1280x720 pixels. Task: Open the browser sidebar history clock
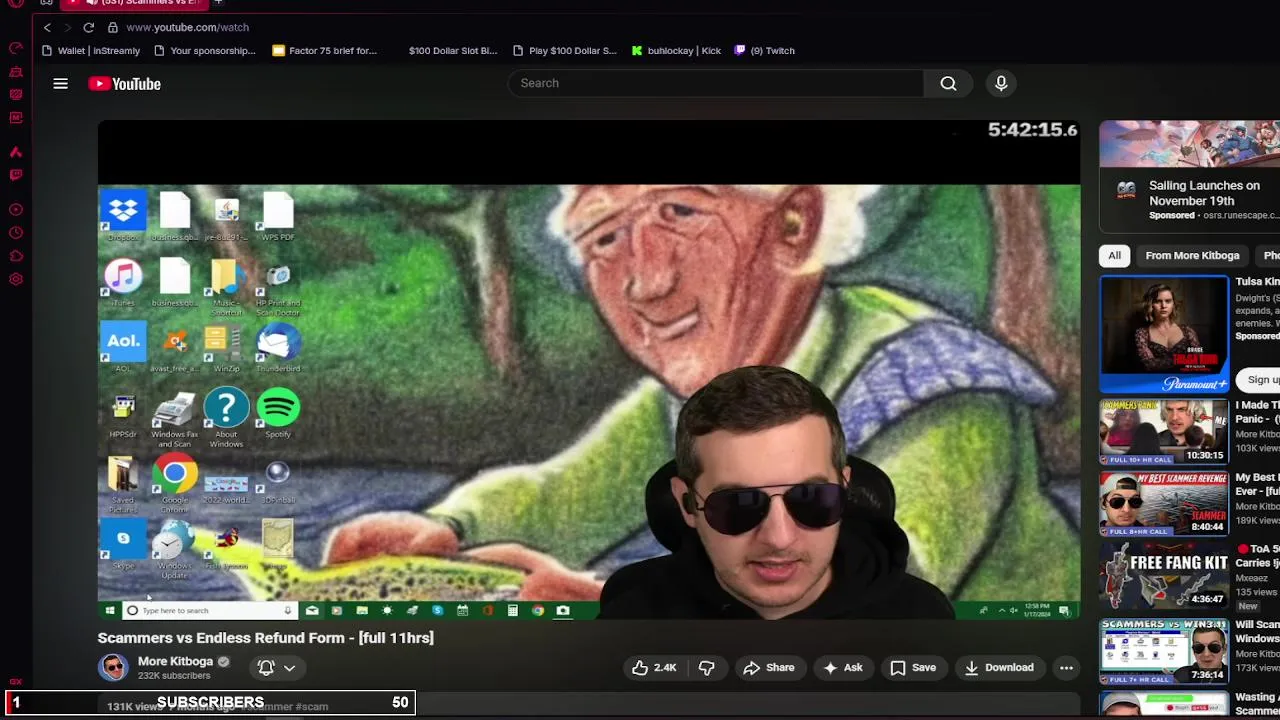(16, 233)
